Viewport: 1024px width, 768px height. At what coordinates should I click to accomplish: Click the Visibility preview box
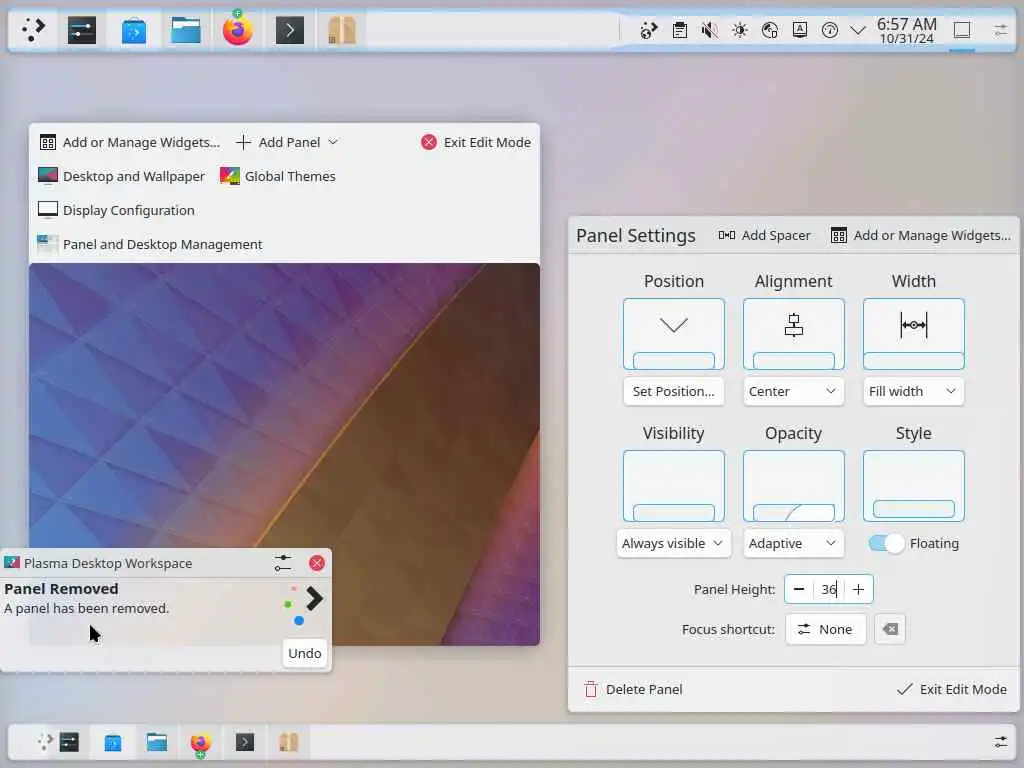[x=674, y=486]
